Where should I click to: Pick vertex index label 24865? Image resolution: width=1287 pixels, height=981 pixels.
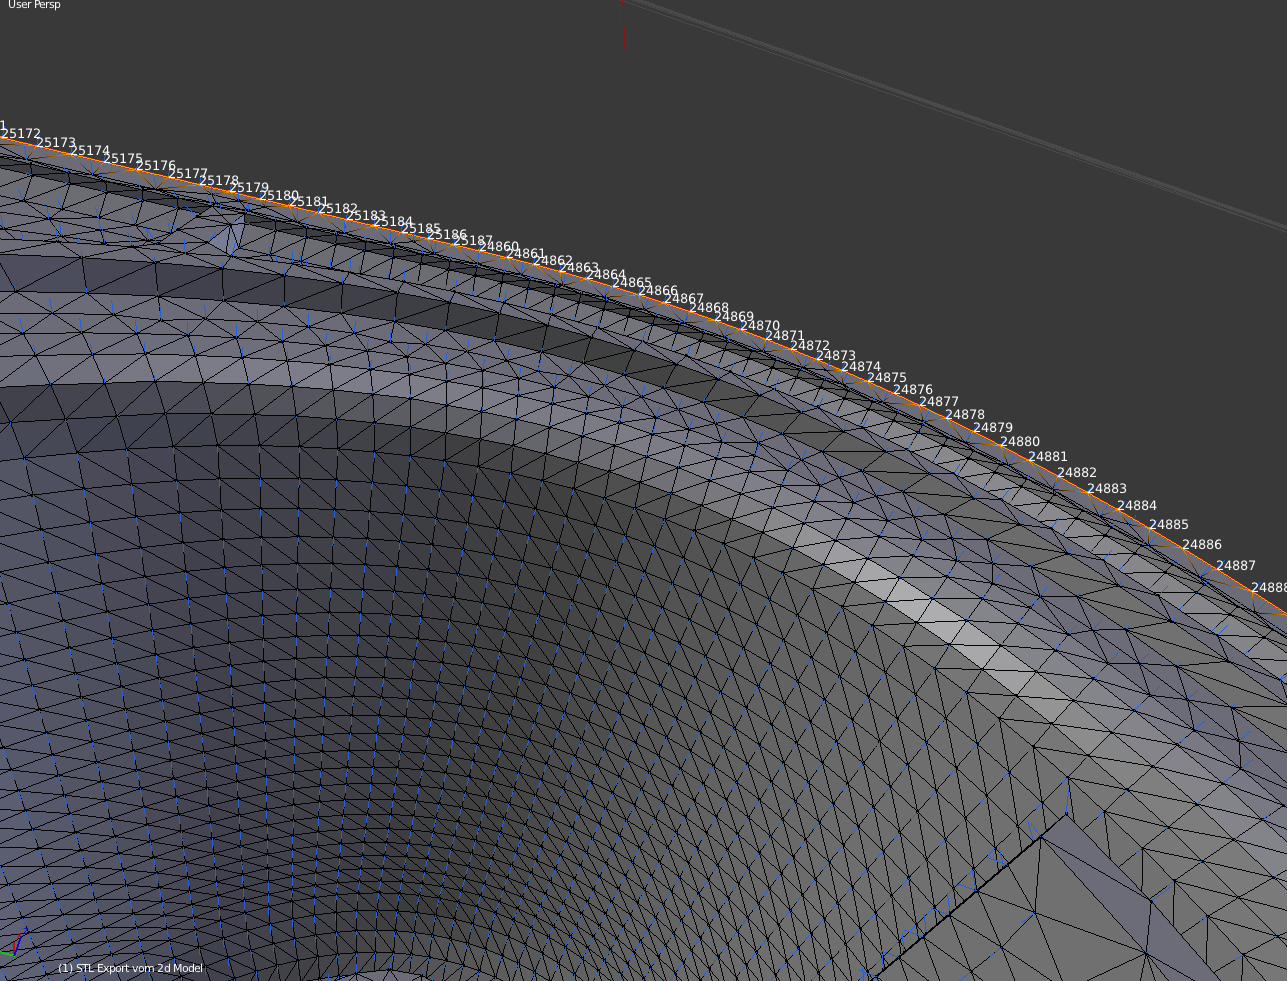point(631,283)
